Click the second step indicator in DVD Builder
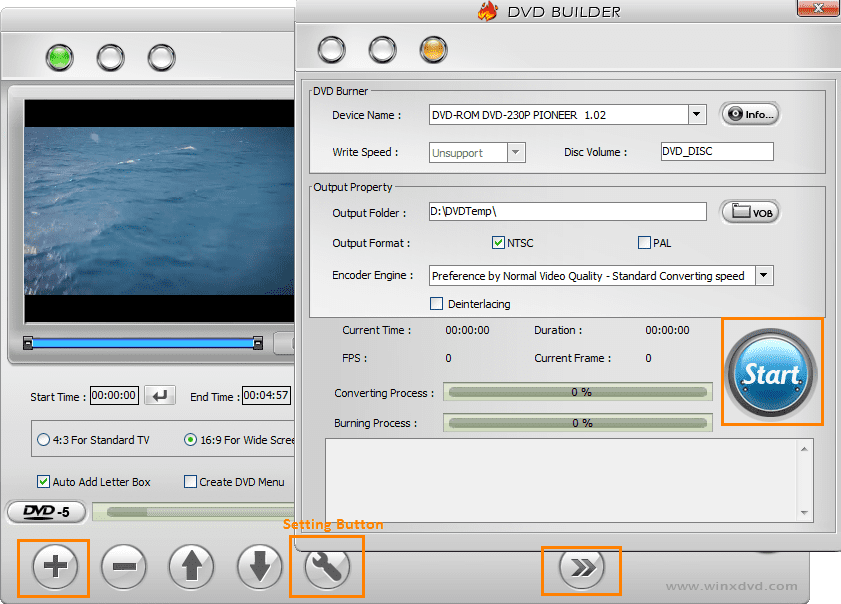841x604 pixels. 382,50
